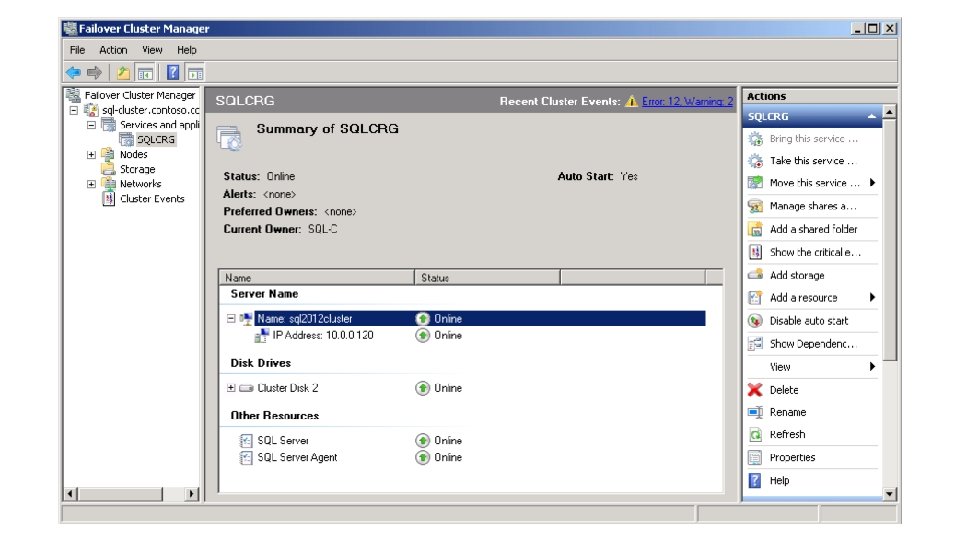Screen dimensions: 960x540
Task: Click the warning icon beside Recent Cluster Events
Action: point(631,101)
